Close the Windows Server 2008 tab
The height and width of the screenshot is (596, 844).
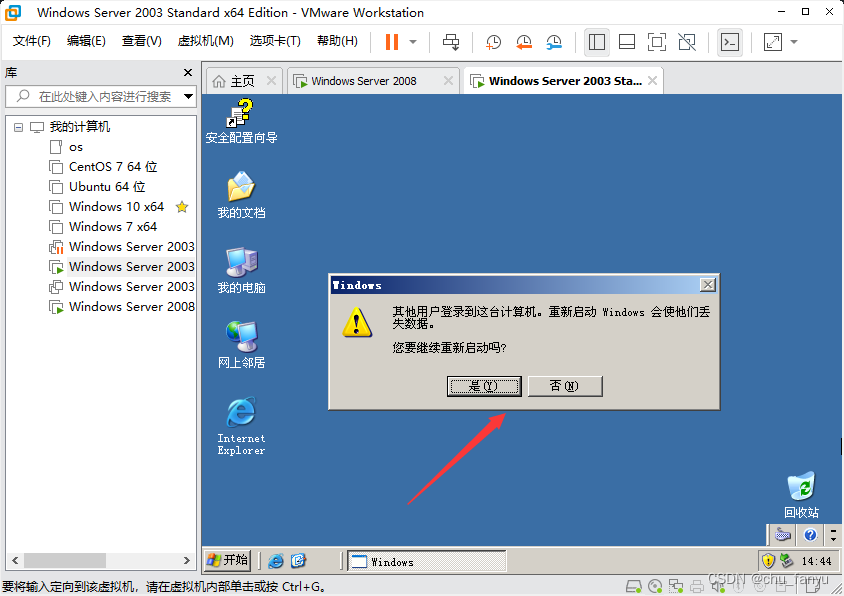[x=448, y=81]
